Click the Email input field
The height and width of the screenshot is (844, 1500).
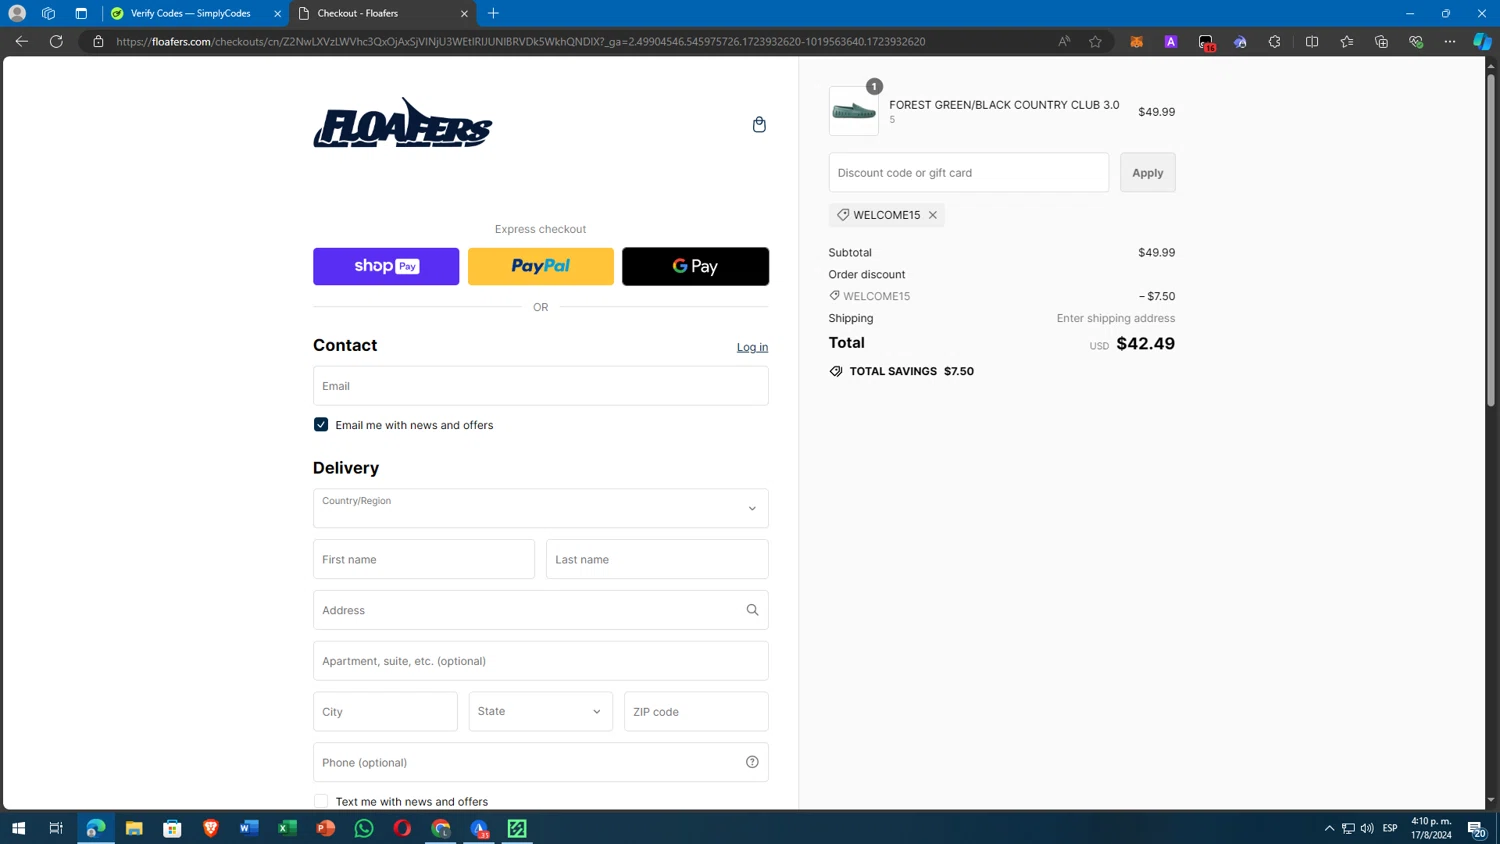[x=540, y=386]
